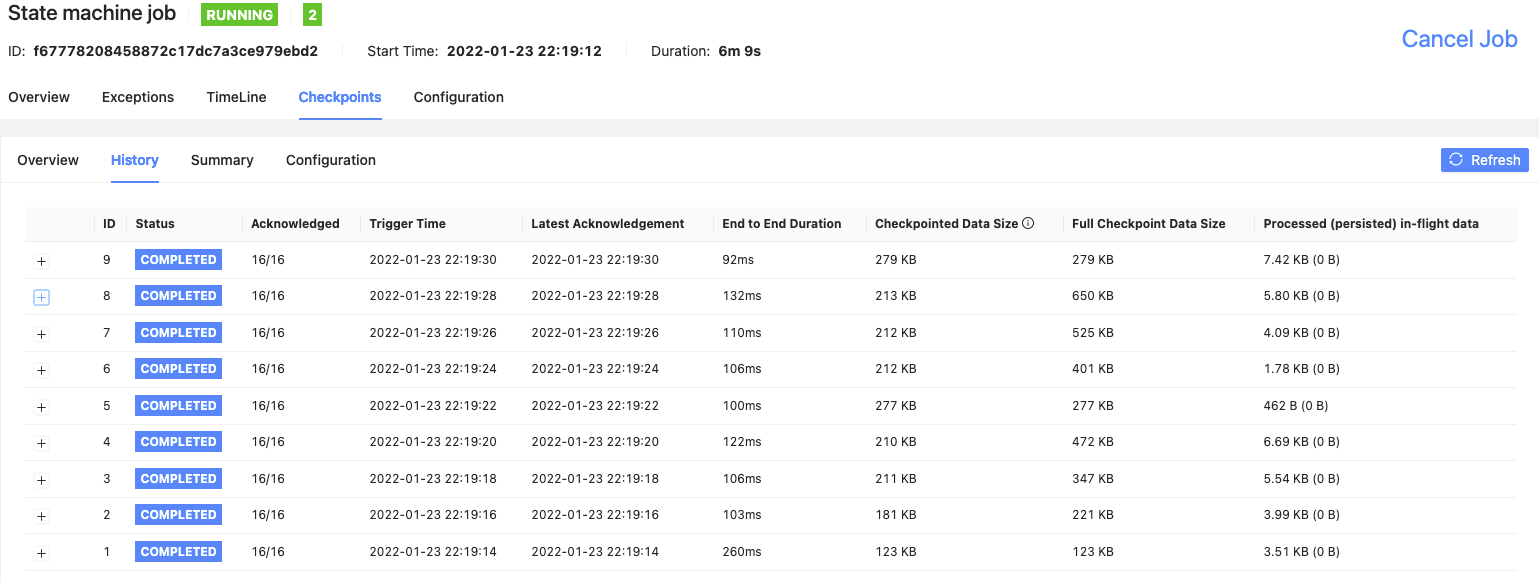
Task: Click the job ID starting with f67778
Action: click(x=175, y=48)
